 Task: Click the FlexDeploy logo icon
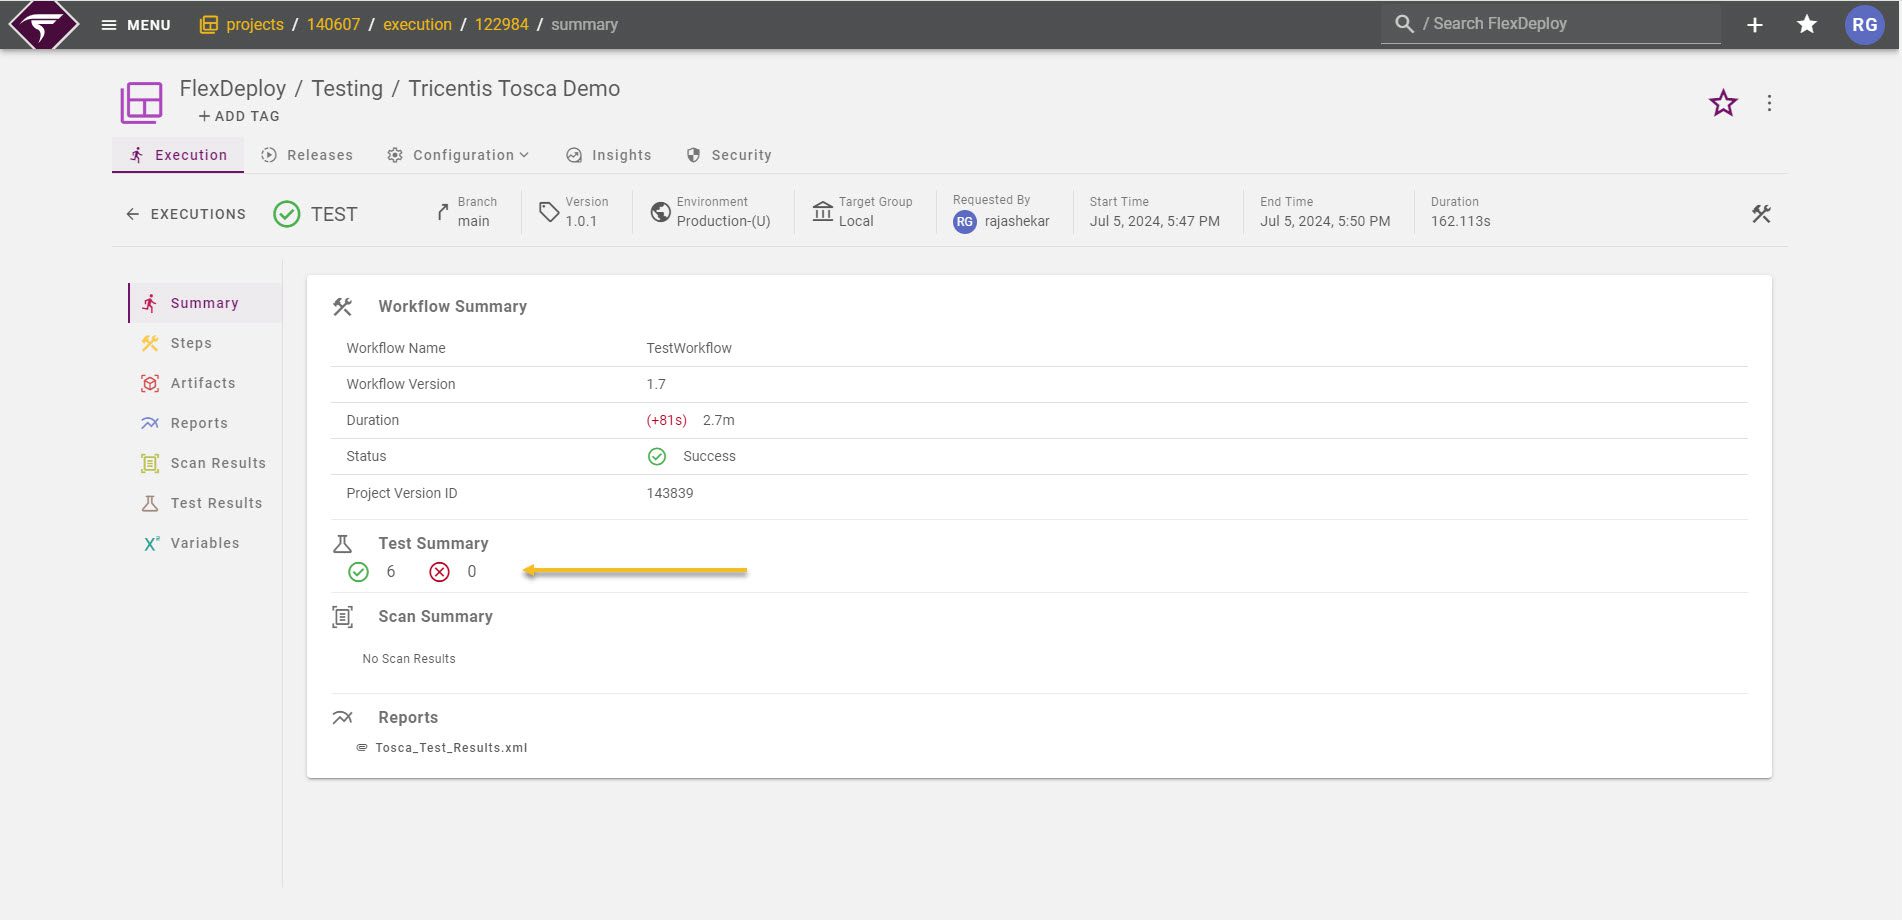(x=42, y=23)
